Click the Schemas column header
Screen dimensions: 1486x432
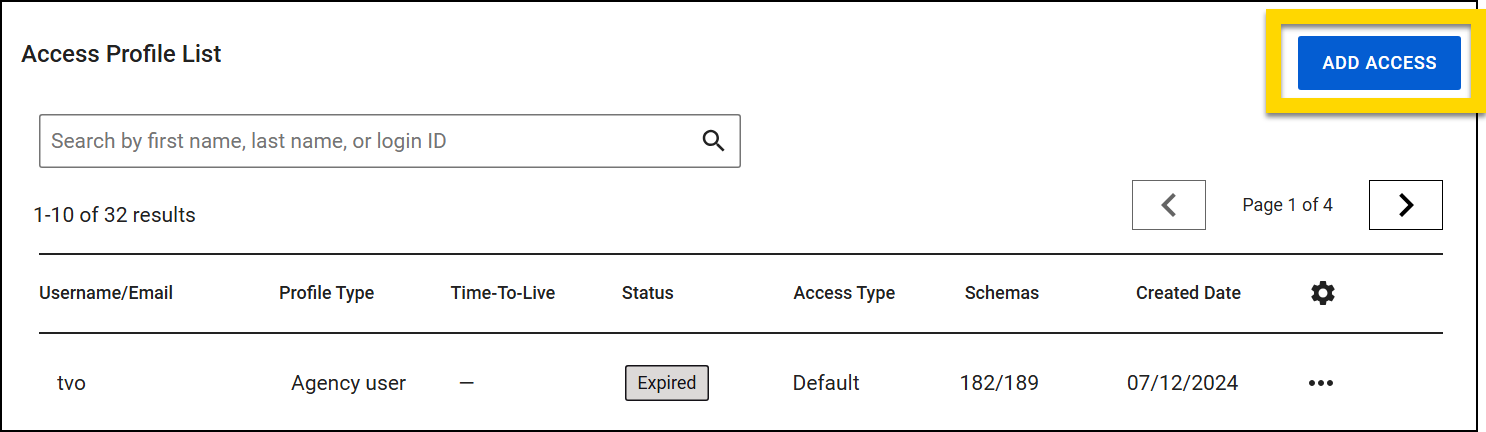(1001, 293)
